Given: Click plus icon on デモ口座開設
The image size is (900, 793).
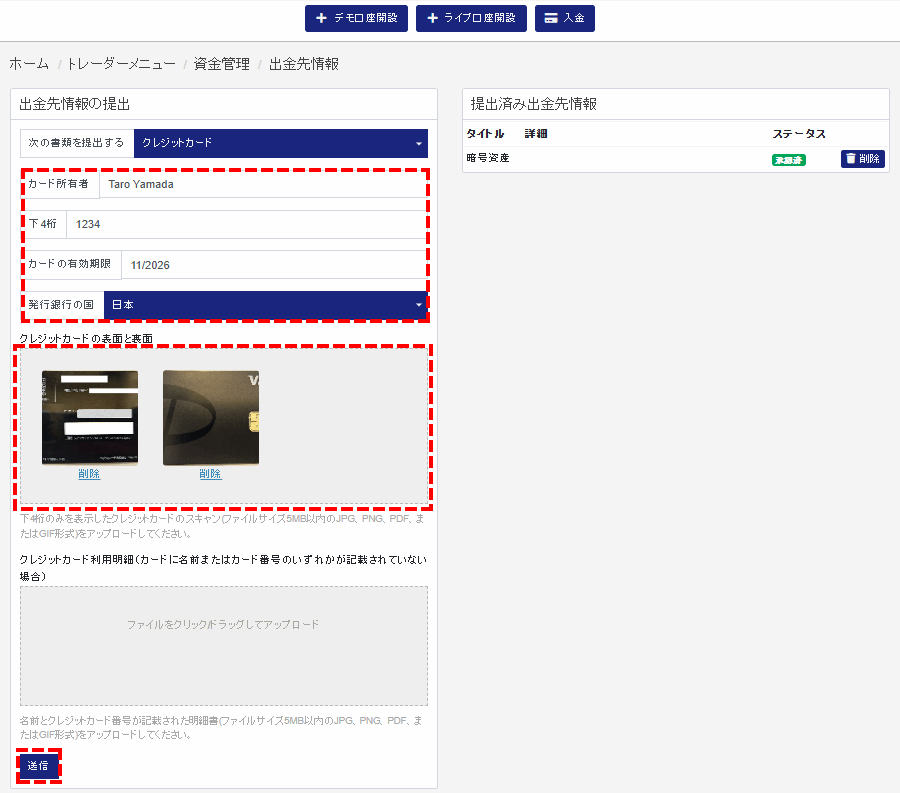Looking at the screenshot, I should pos(321,18).
